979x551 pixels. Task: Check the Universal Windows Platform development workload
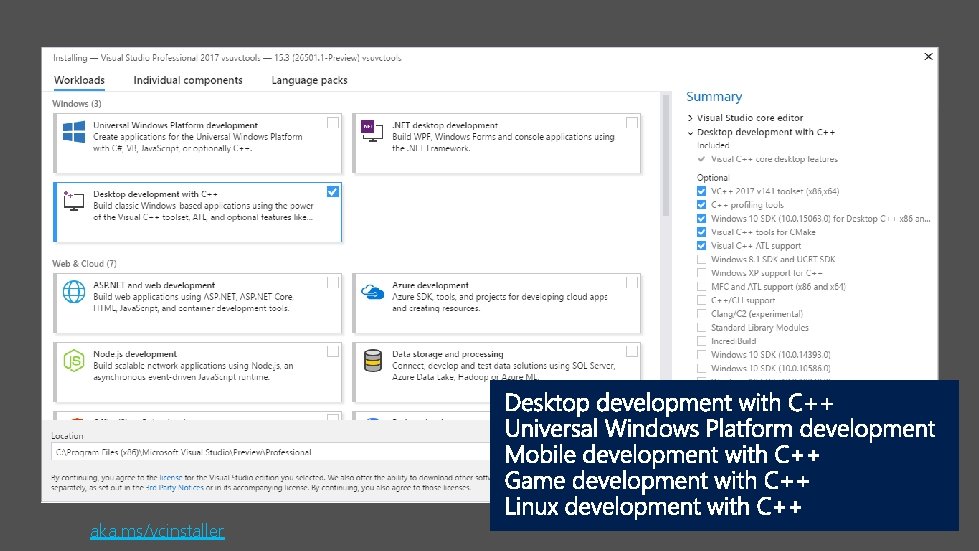coord(333,123)
